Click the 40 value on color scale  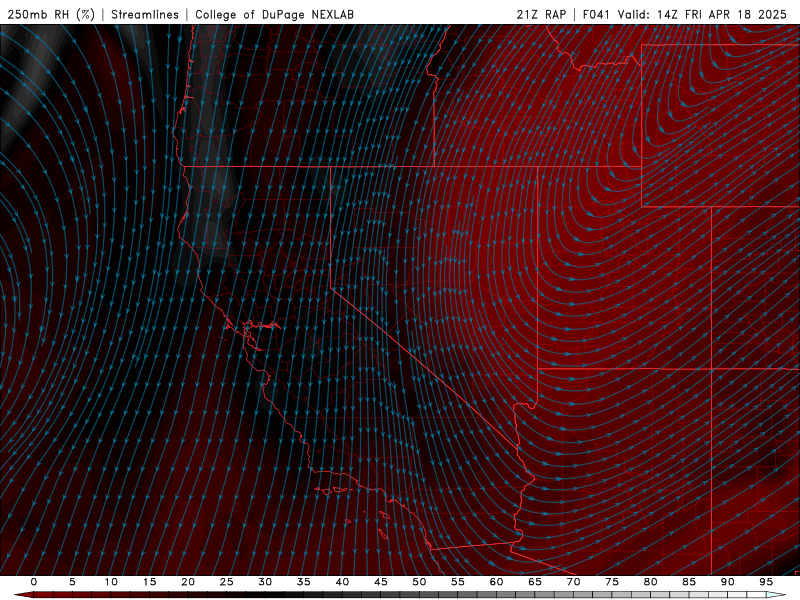(342, 582)
